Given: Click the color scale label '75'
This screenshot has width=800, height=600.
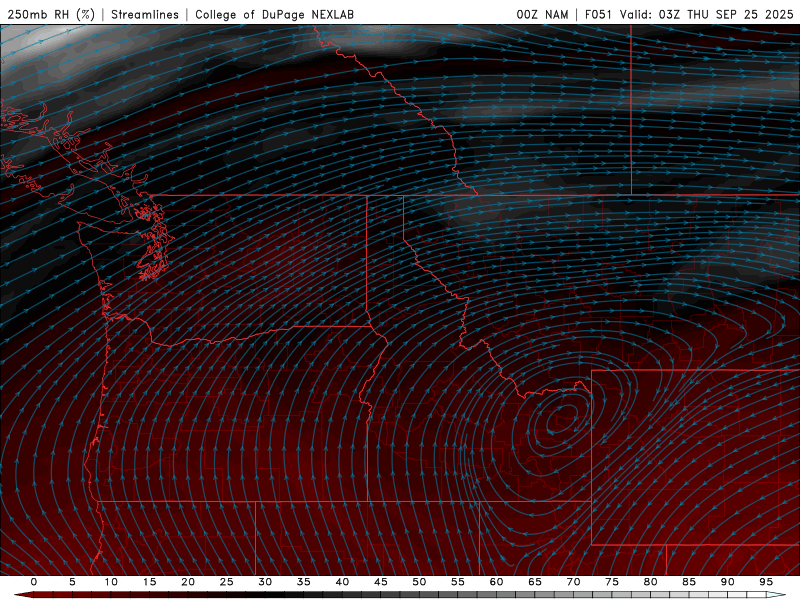Looking at the screenshot, I should (x=612, y=582).
